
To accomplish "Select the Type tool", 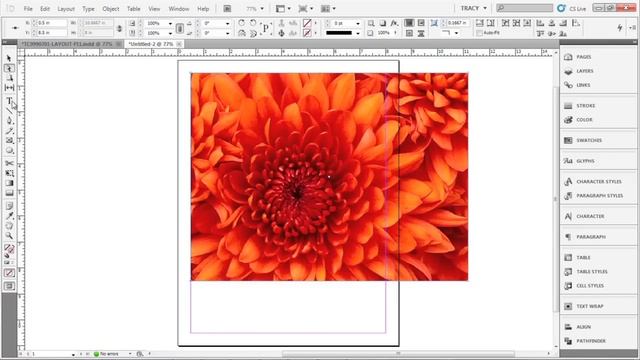I will [9, 100].
